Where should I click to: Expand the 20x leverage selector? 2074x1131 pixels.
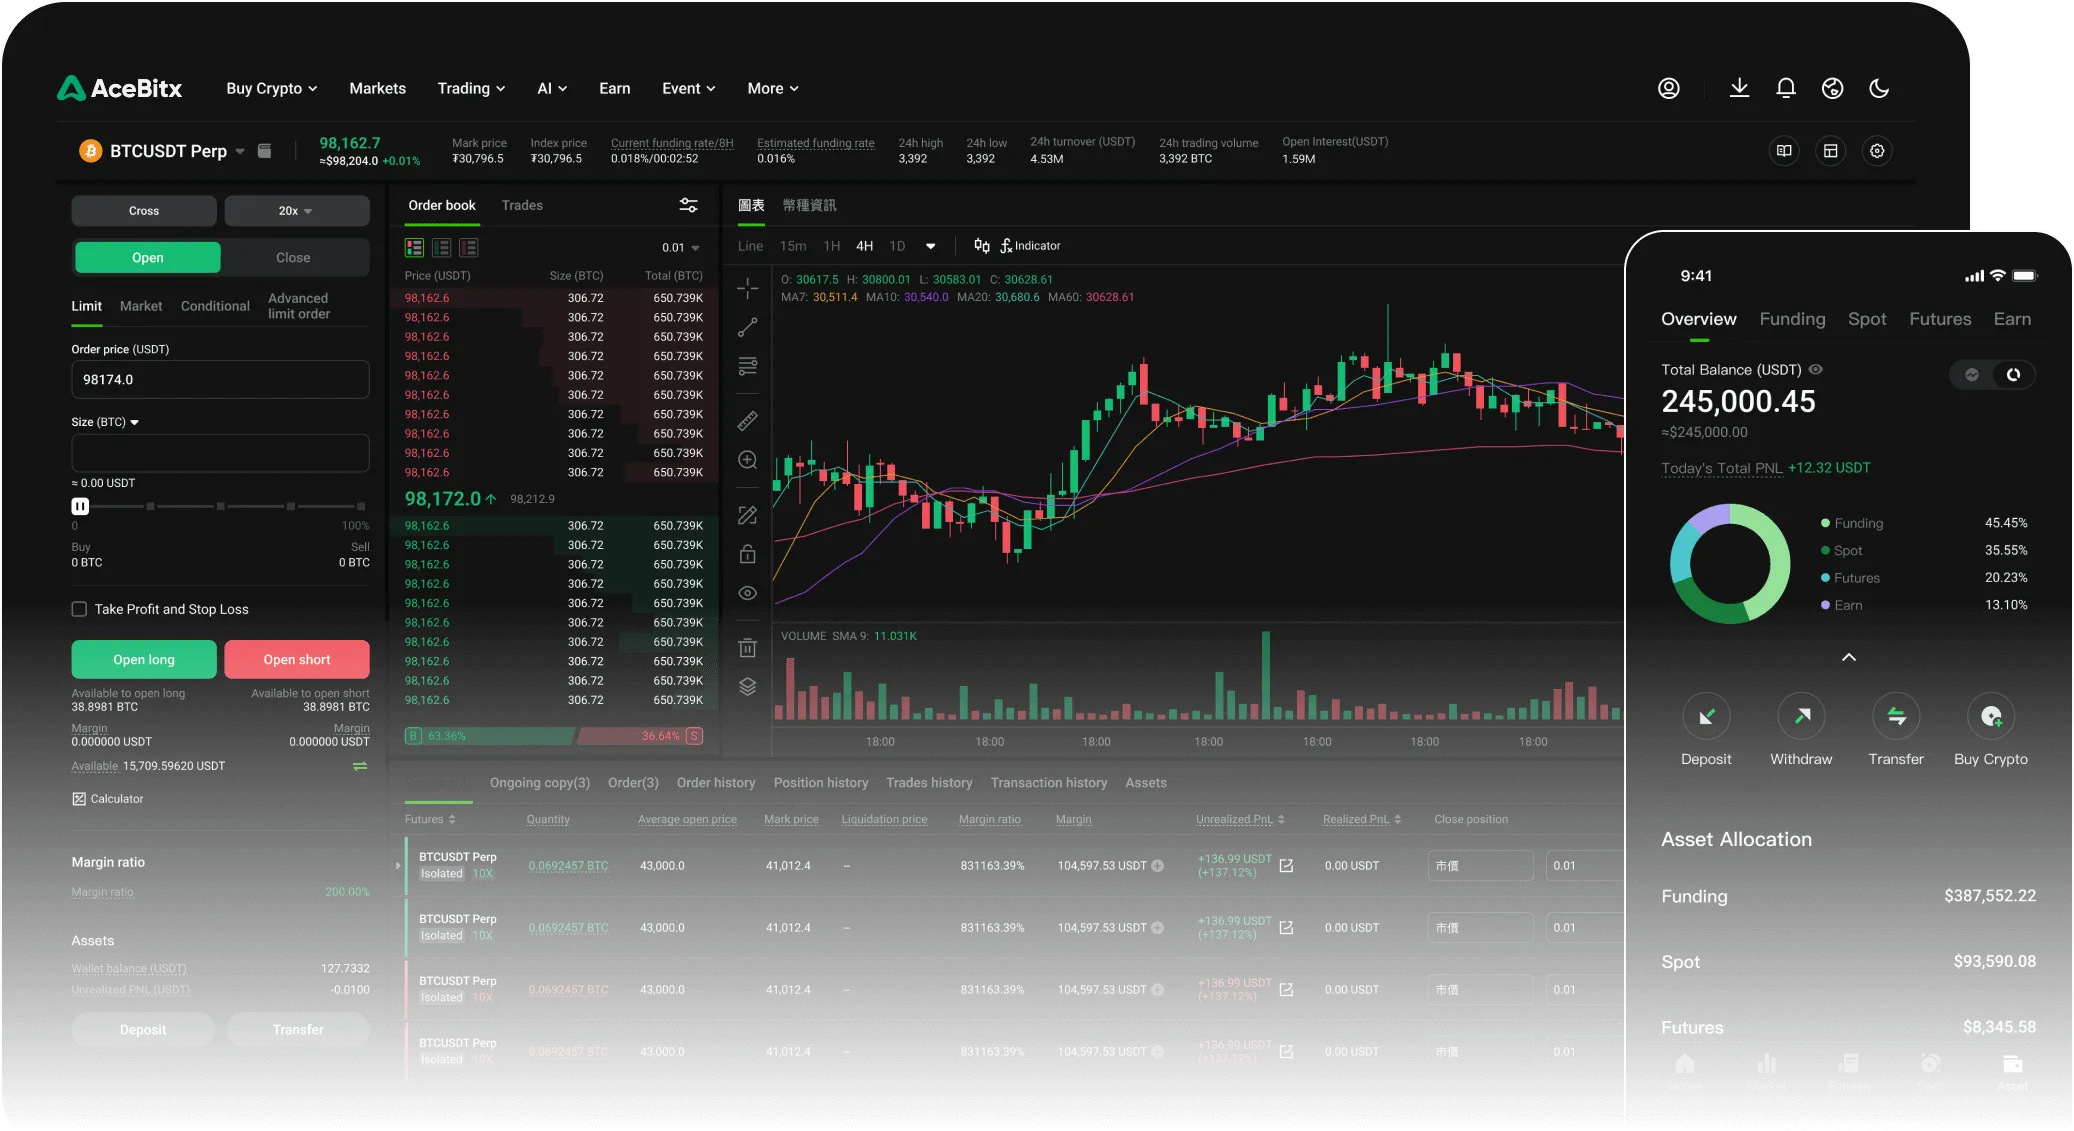(296, 211)
